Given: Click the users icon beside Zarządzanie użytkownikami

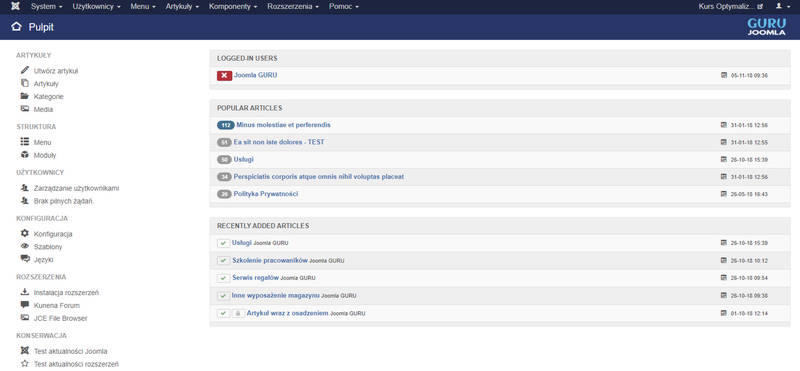Looking at the screenshot, I should point(24,188).
